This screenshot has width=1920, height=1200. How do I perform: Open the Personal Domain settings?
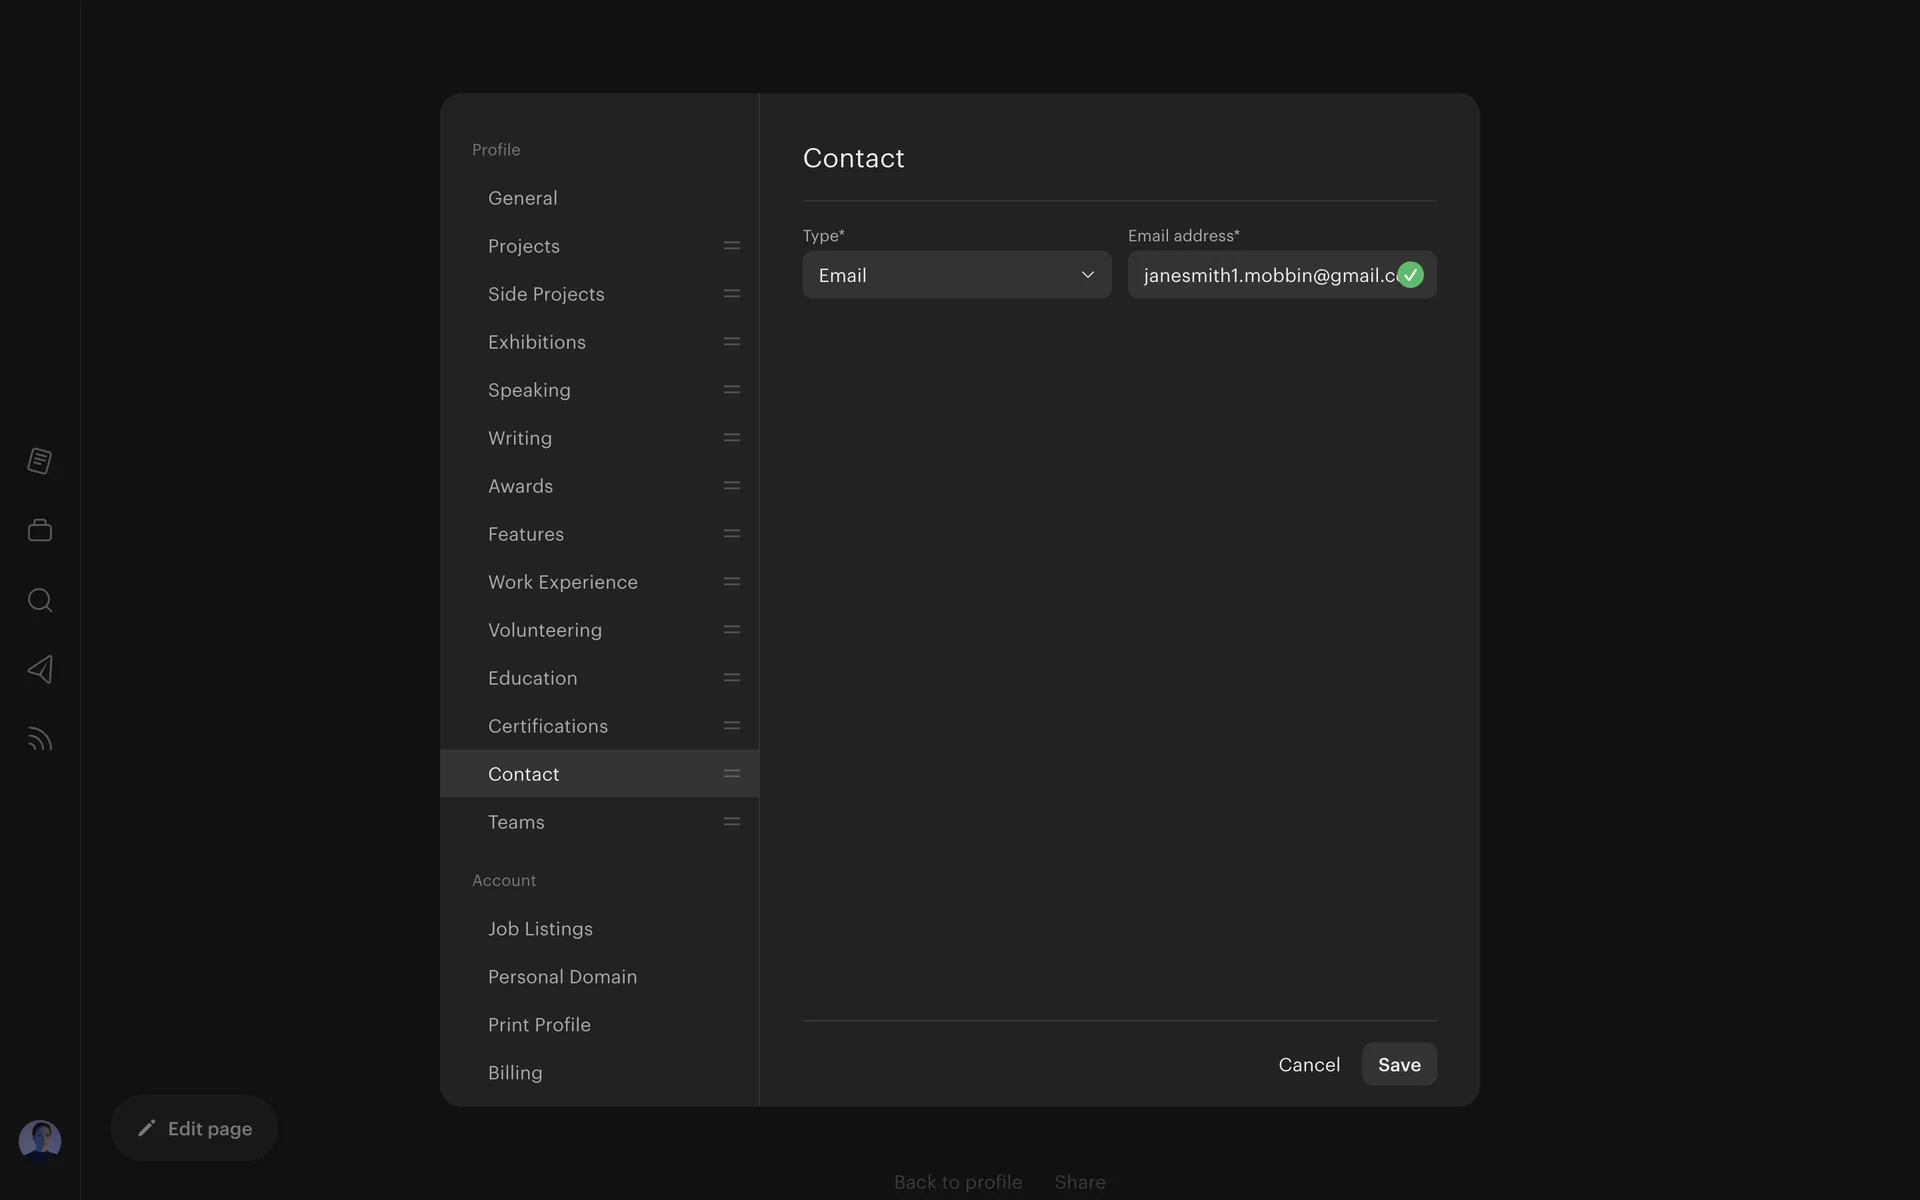pos(562,977)
